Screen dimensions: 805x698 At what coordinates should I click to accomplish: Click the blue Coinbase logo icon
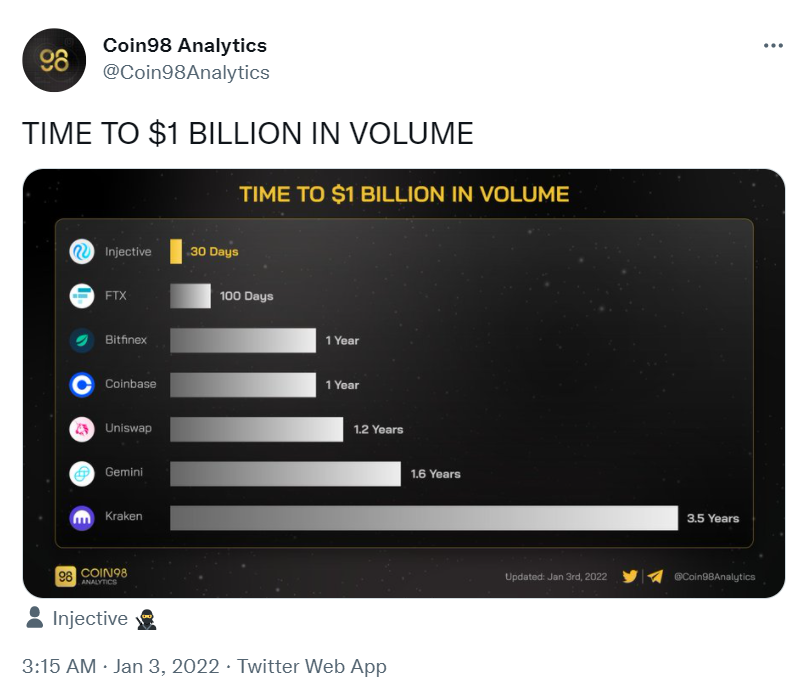82,384
